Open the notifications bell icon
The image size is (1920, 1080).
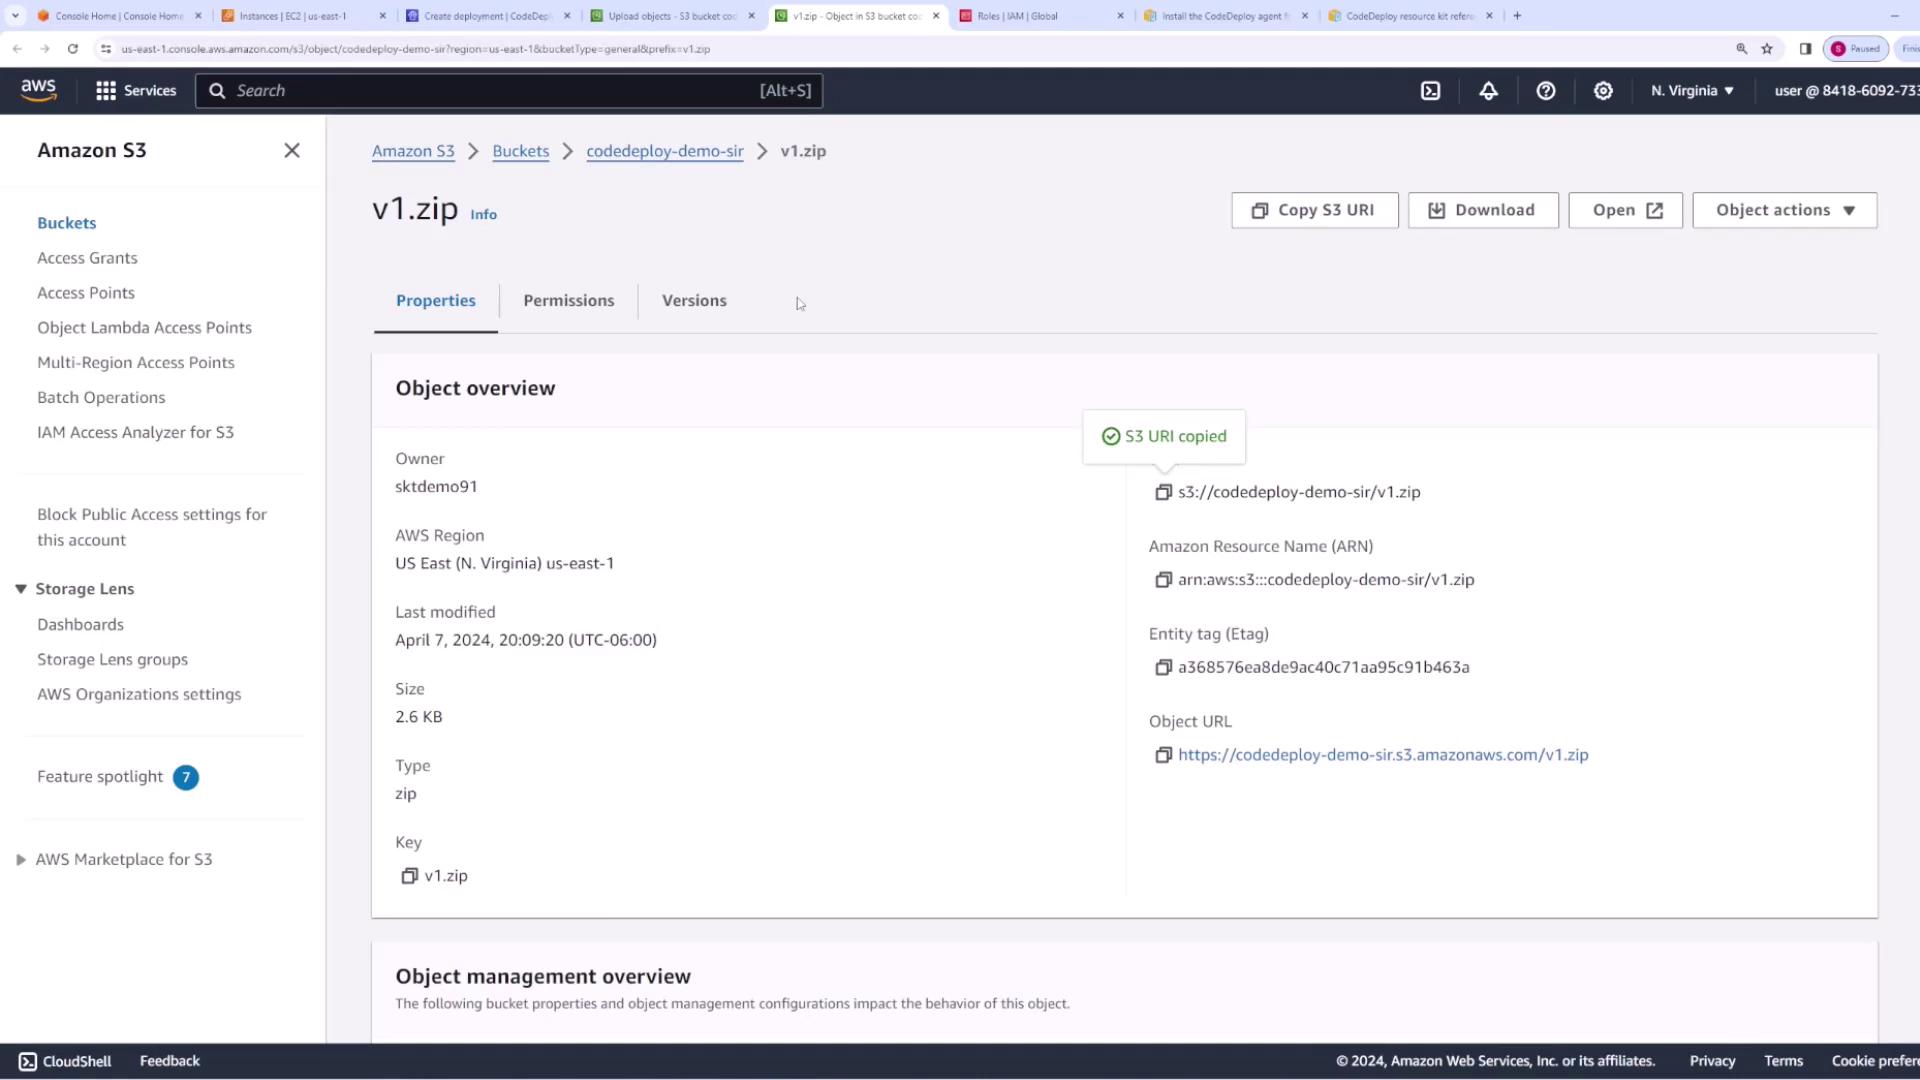(1488, 91)
